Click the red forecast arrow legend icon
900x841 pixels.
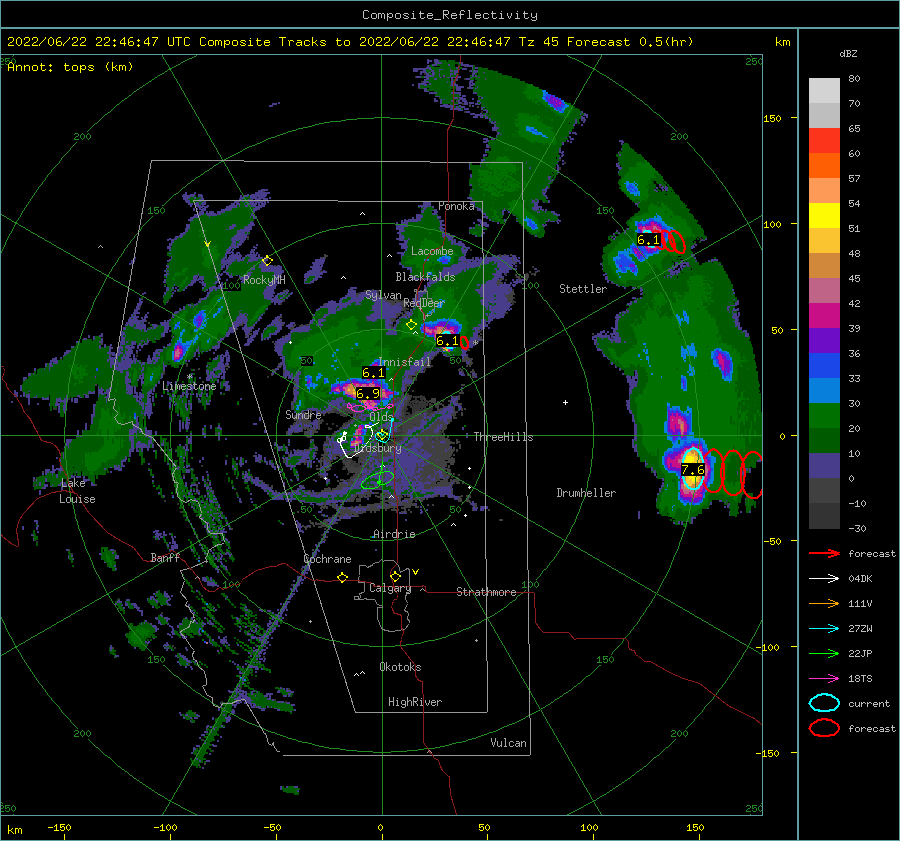click(824, 553)
